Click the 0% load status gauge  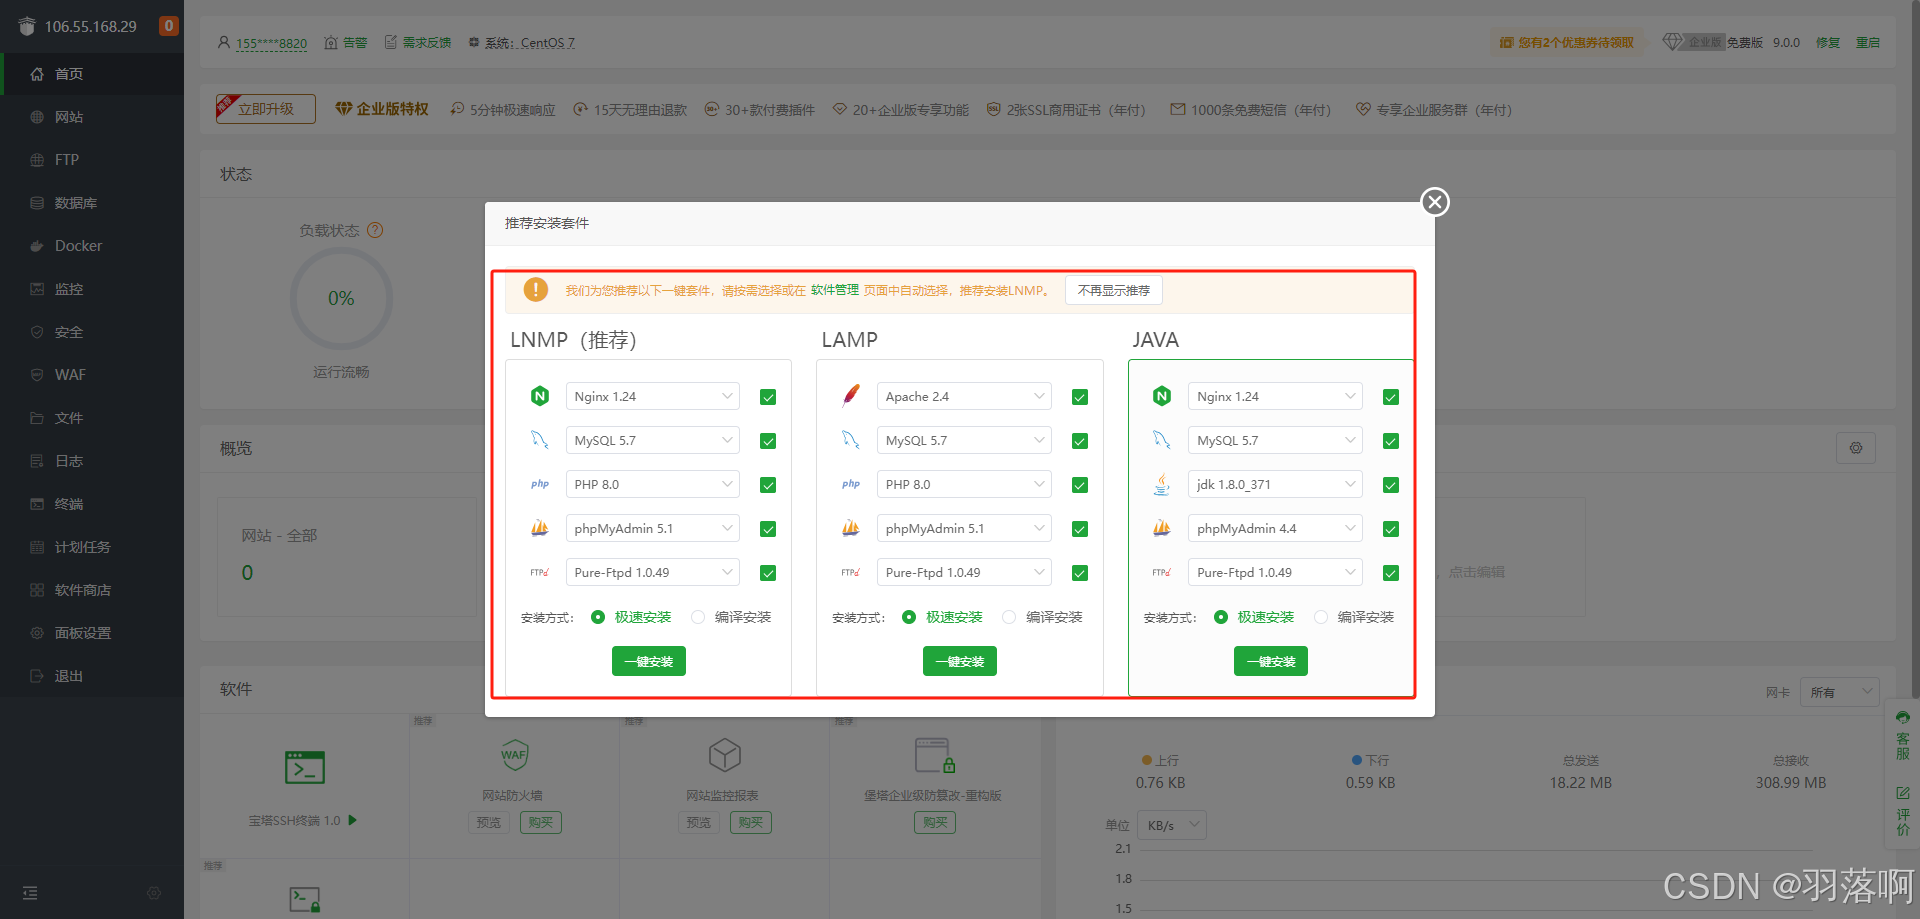[x=341, y=298]
